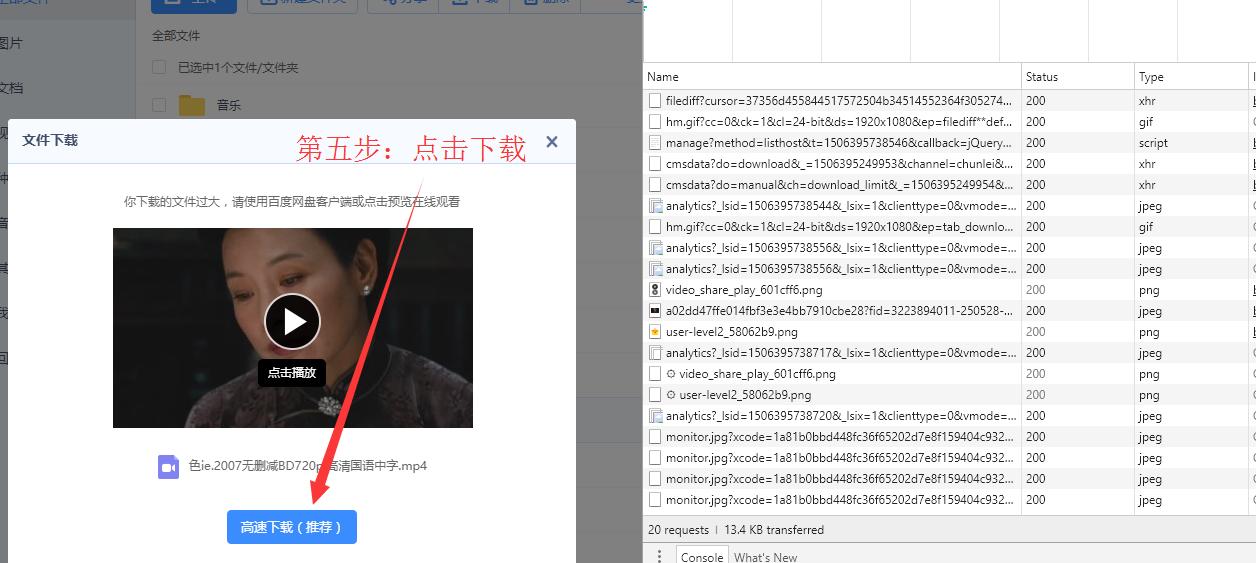
Task: Sort requests by the Status column header
Action: (x=1078, y=77)
